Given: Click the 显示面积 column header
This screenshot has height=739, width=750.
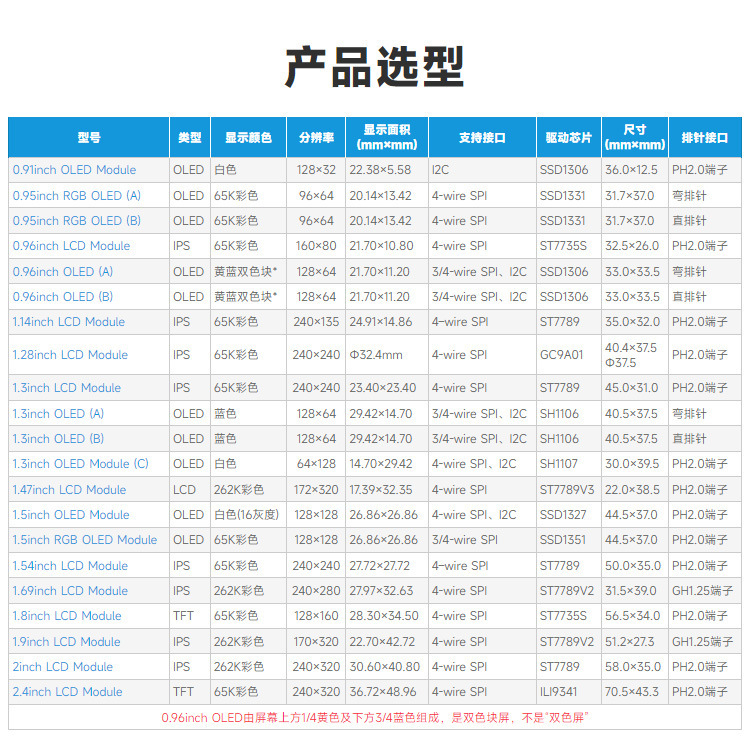Looking at the screenshot, I should coord(387,138).
